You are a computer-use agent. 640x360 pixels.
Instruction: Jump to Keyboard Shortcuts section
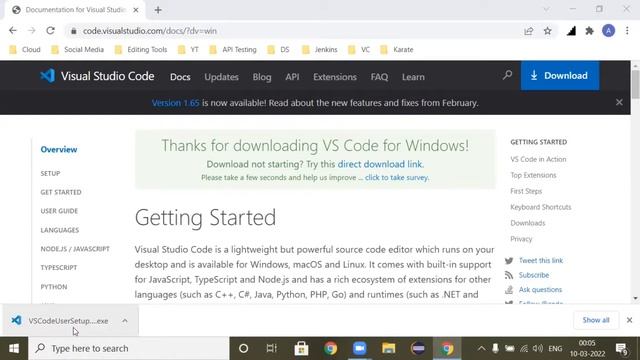(540, 207)
